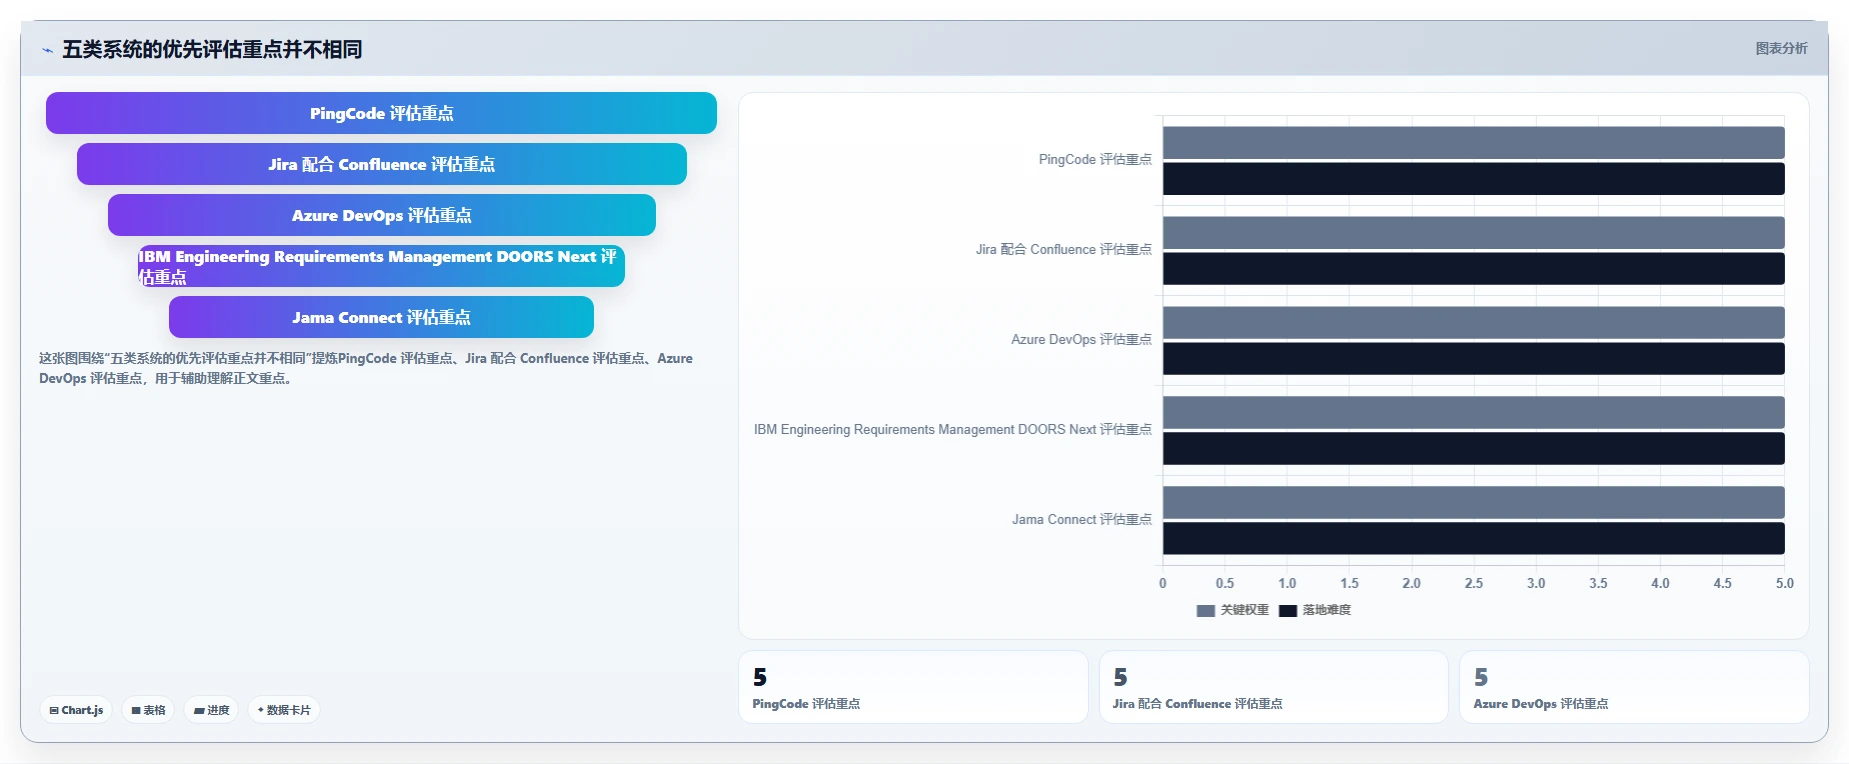The width and height of the screenshot is (1849, 764).
Task: Click the 4.0 tick on x-axis
Action: click(x=1660, y=583)
